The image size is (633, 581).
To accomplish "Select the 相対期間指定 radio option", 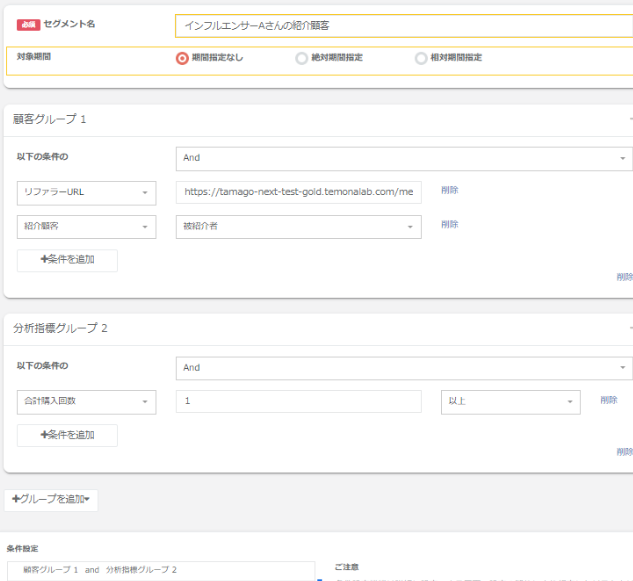I will click(421, 58).
